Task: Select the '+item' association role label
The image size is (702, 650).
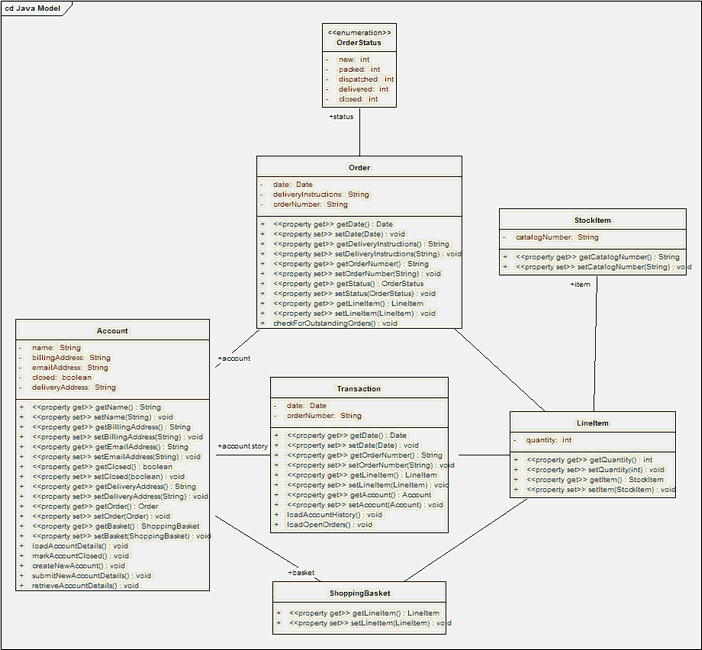Action: pos(580,284)
